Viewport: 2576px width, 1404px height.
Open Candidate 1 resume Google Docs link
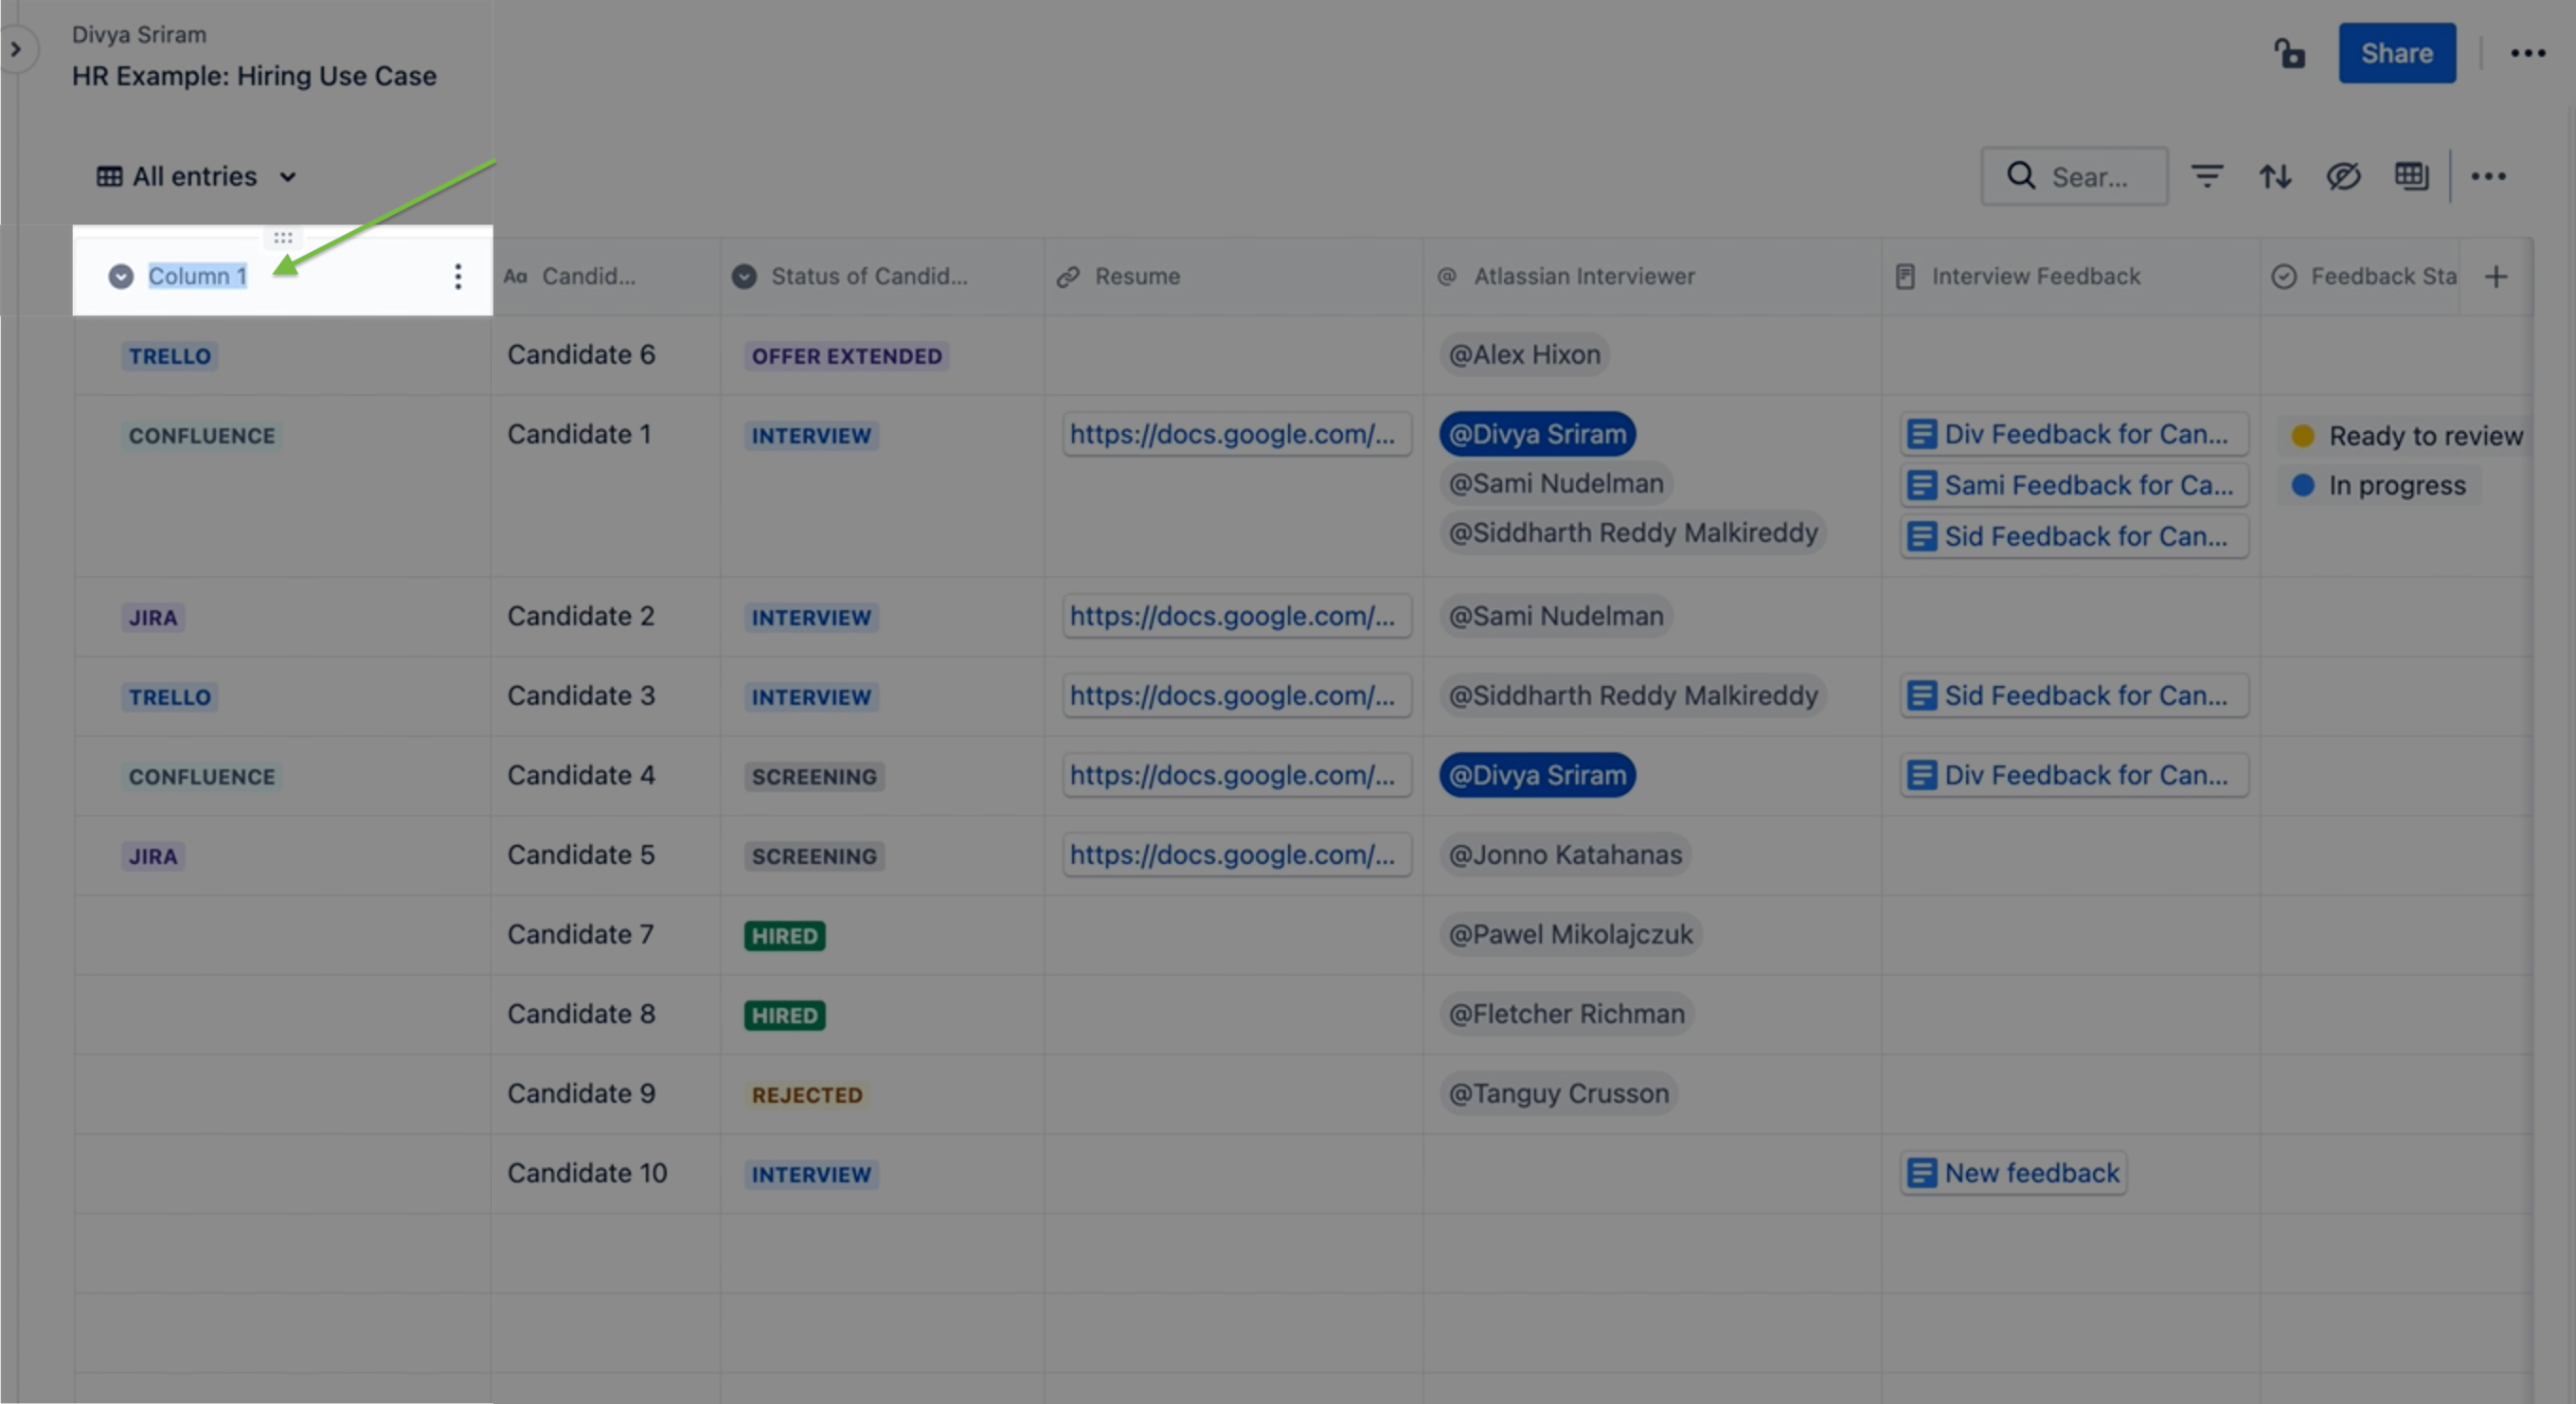1236,434
